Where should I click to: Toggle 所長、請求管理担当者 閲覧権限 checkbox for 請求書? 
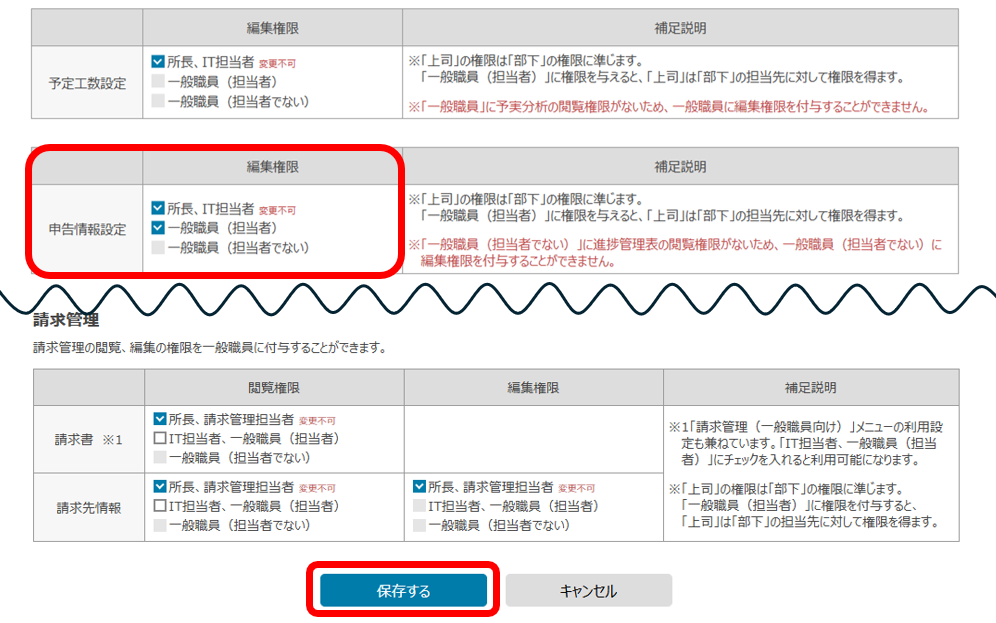tap(160, 419)
